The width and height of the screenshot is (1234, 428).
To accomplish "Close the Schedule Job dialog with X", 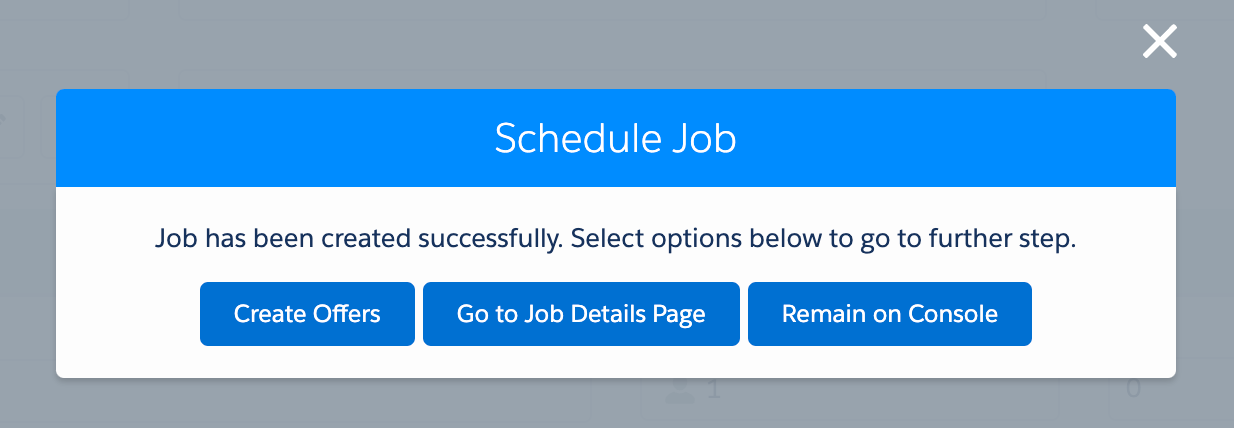I will (1159, 42).
